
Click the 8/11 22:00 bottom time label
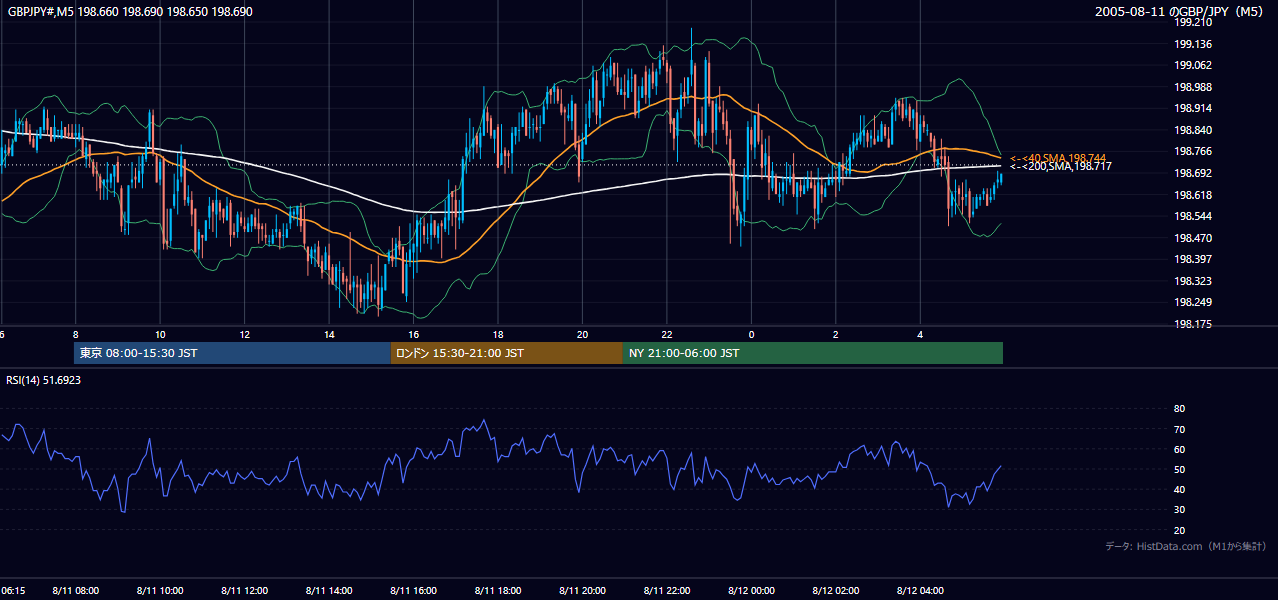point(667,591)
